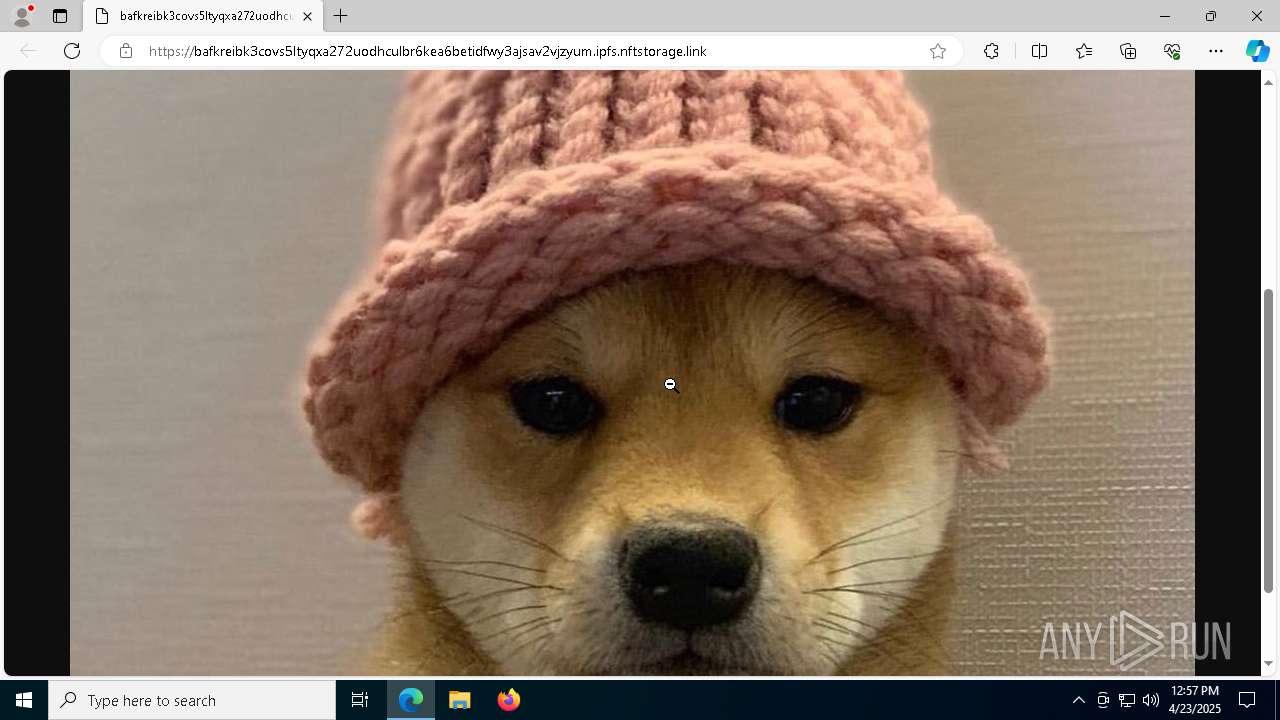
Task: Click the vertical scrollbar thumb
Action: point(1269,440)
